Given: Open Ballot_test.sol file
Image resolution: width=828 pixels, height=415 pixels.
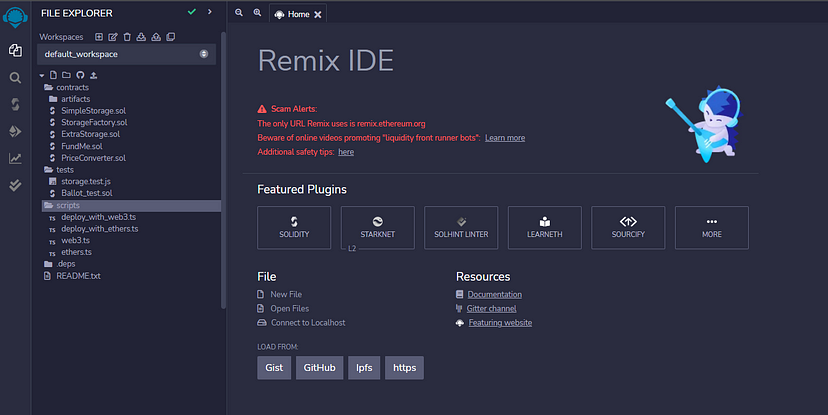Looking at the screenshot, I should [x=87, y=193].
